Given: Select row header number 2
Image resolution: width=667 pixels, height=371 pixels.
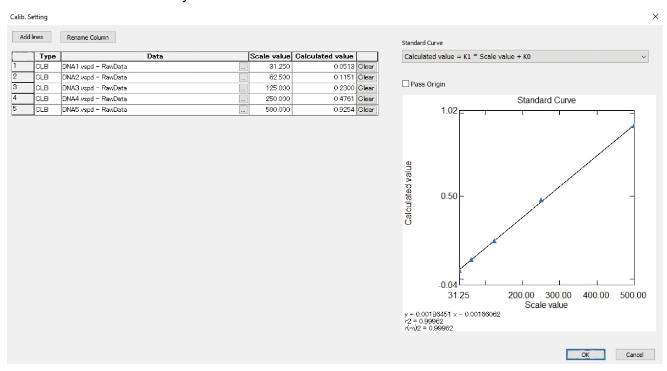Looking at the screenshot, I should (23, 77).
